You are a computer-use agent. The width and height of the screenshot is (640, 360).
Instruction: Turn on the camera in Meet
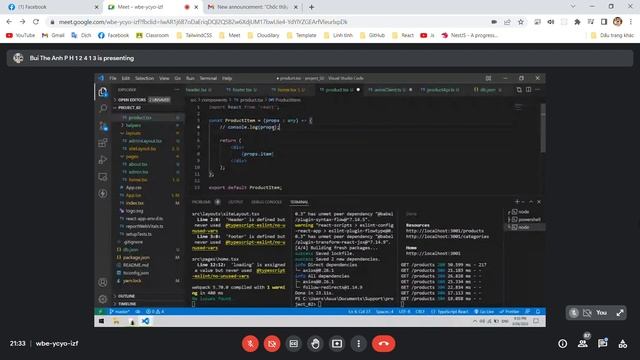tap(272, 344)
